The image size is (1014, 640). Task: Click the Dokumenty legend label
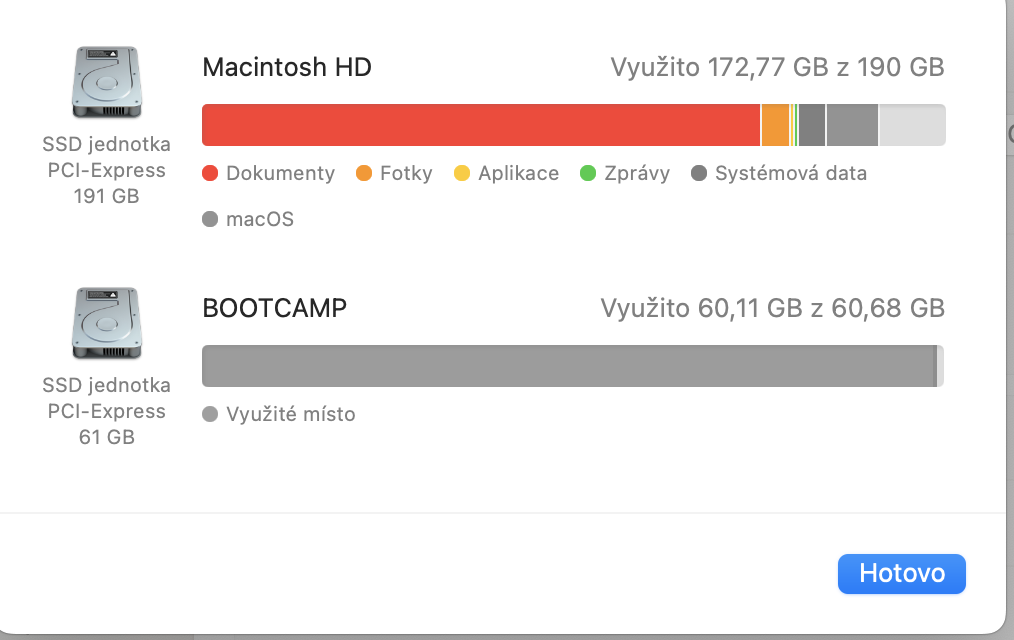pyautogui.click(x=280, y=173)
